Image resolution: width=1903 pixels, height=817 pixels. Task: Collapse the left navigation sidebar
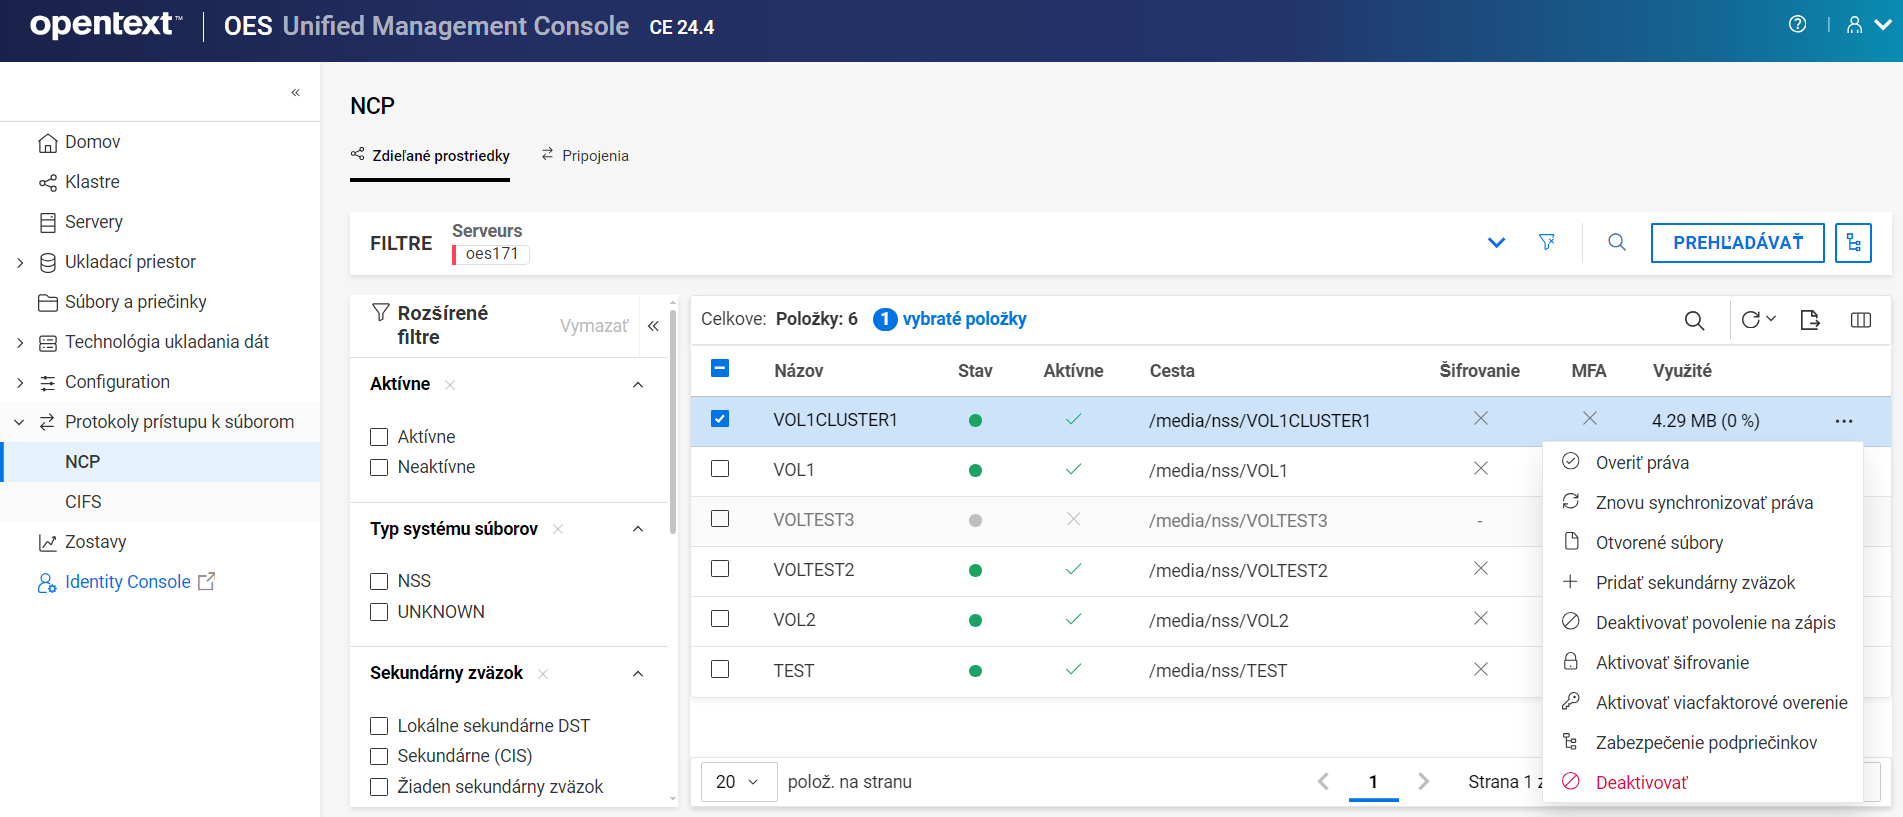295,92
